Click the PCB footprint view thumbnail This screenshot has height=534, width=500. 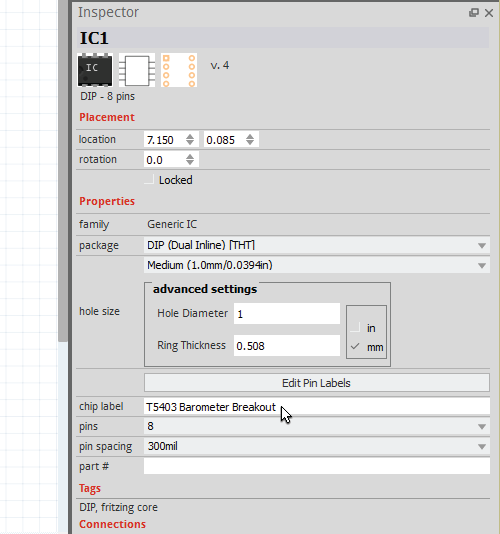[179, 70]
